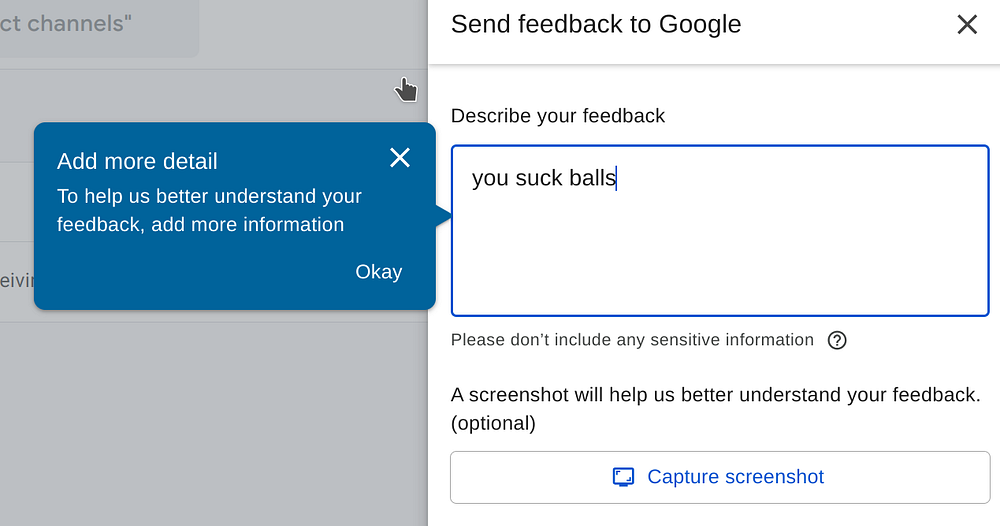Place cursor on the typed feedback text
Viewport: 1000px width, 526px height.
pos(543,179)
